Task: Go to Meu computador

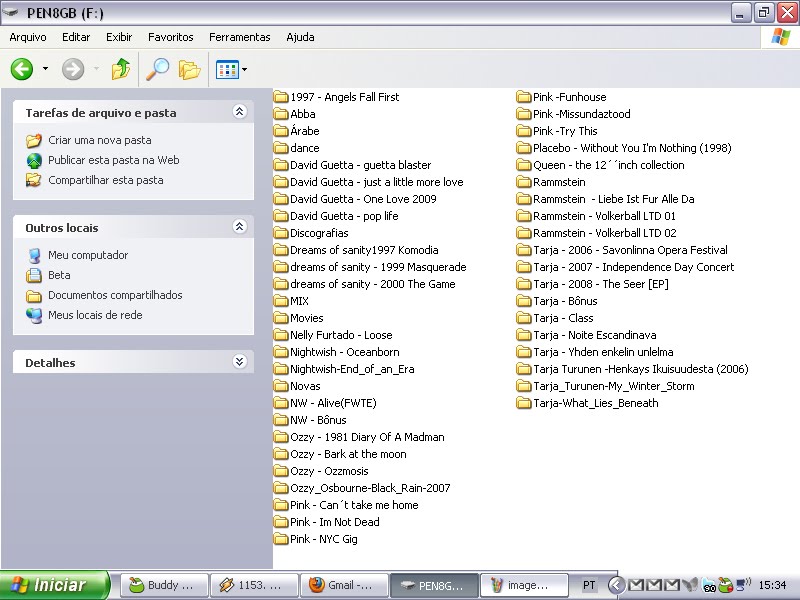Action: [88, 255]
